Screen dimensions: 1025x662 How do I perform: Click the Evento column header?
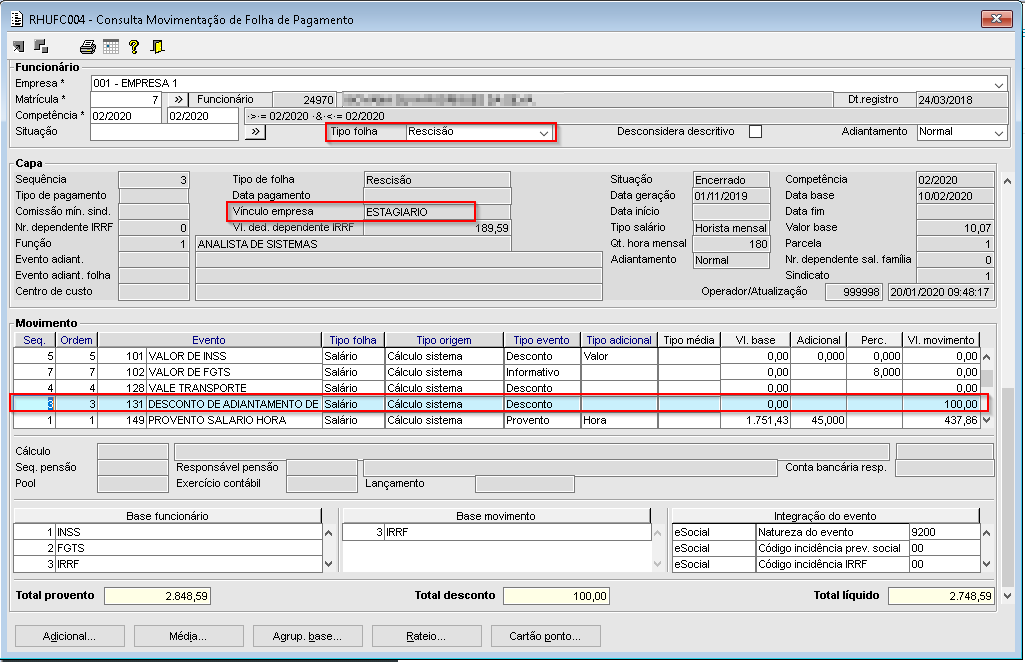(x=208, y=340)
